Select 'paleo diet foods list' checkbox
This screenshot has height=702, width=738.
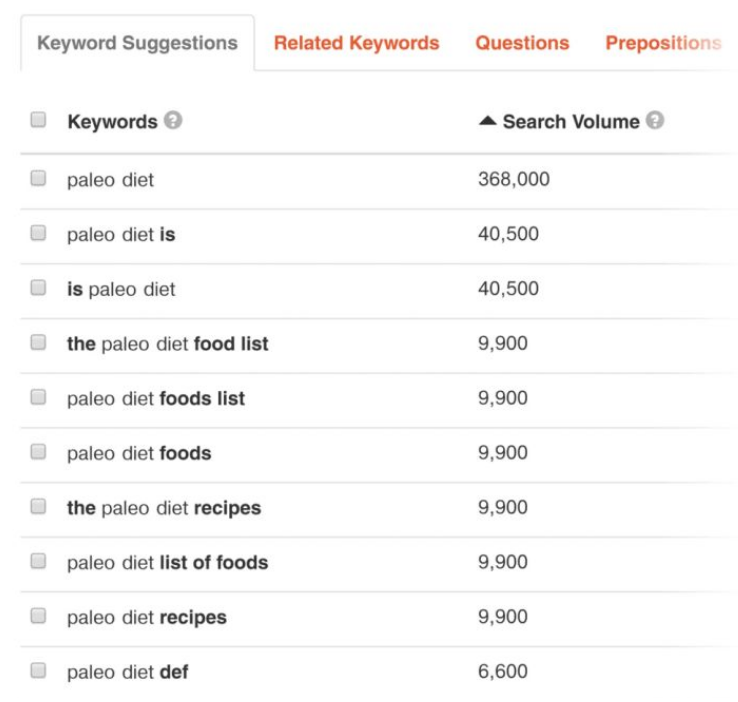click(38, 397)
